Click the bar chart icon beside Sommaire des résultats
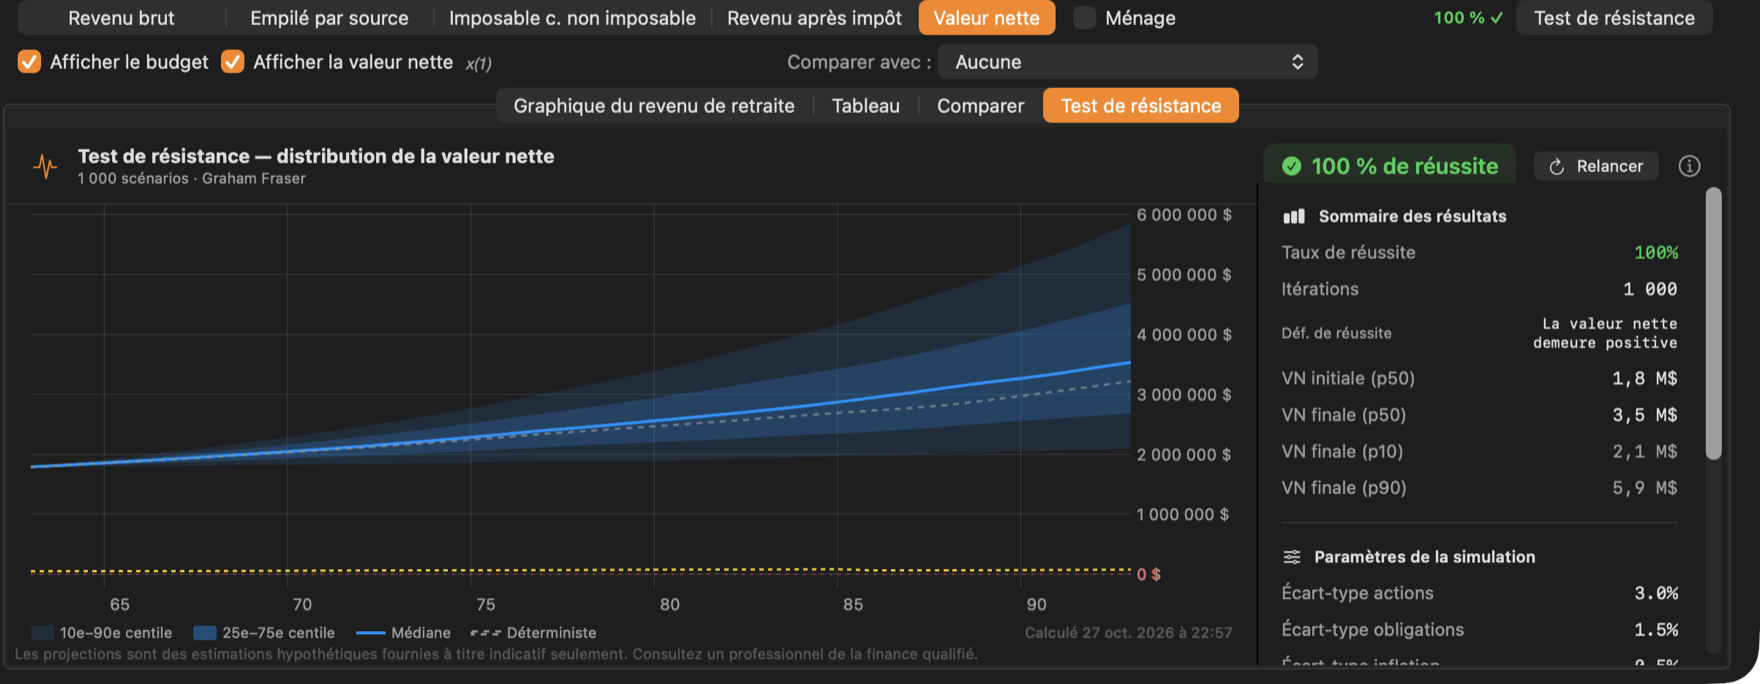1760x684 pixels. tap(1294, 216)
